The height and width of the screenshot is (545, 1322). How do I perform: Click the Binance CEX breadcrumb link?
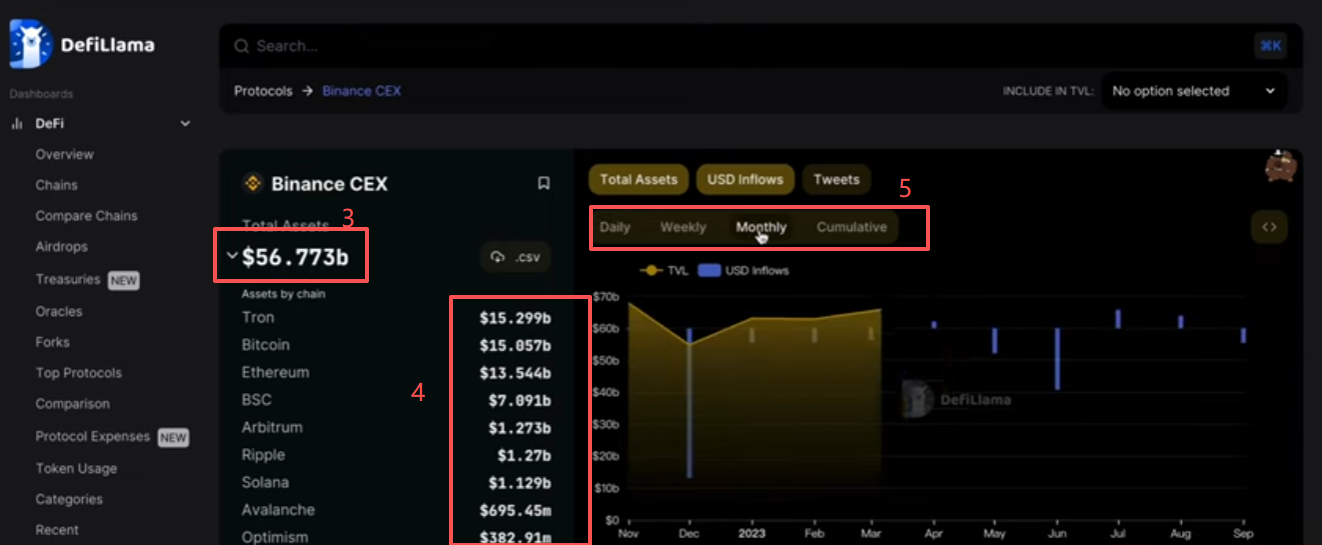tap(361, 91)
